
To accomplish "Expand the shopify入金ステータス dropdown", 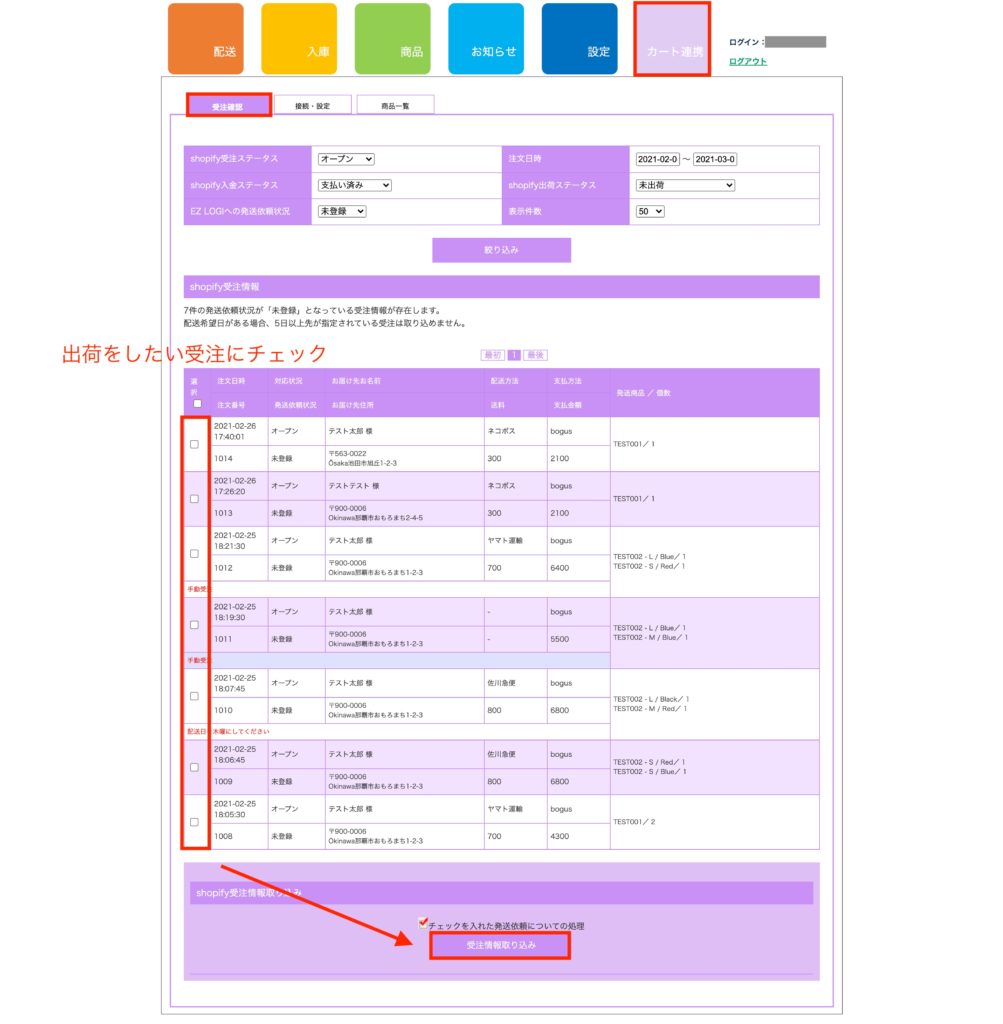I will [x=354, y=185].
